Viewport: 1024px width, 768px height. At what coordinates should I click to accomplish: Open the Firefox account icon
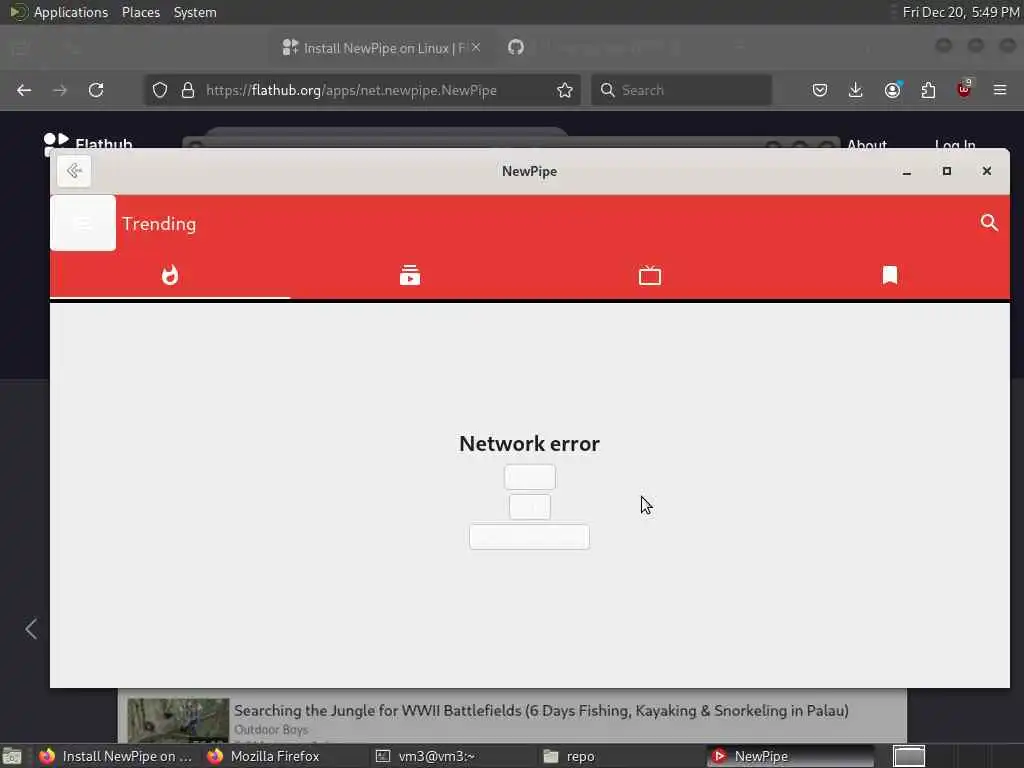click(x=892, y=90)
